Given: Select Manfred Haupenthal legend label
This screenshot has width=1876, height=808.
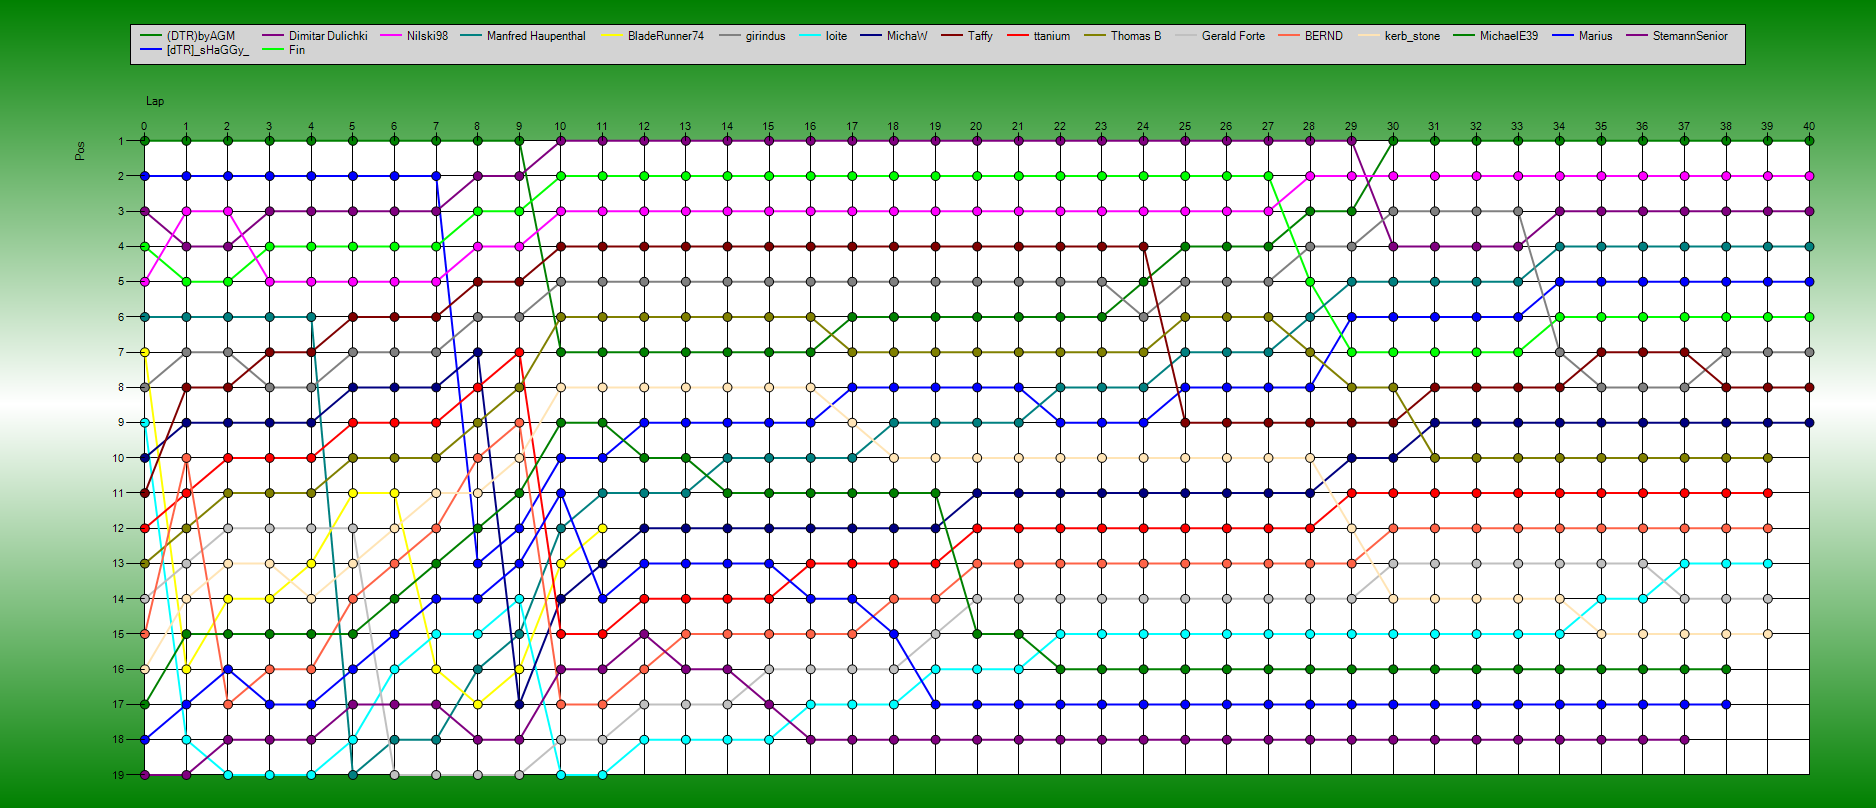Looking at the screenshot, I should tap(536, 36).
